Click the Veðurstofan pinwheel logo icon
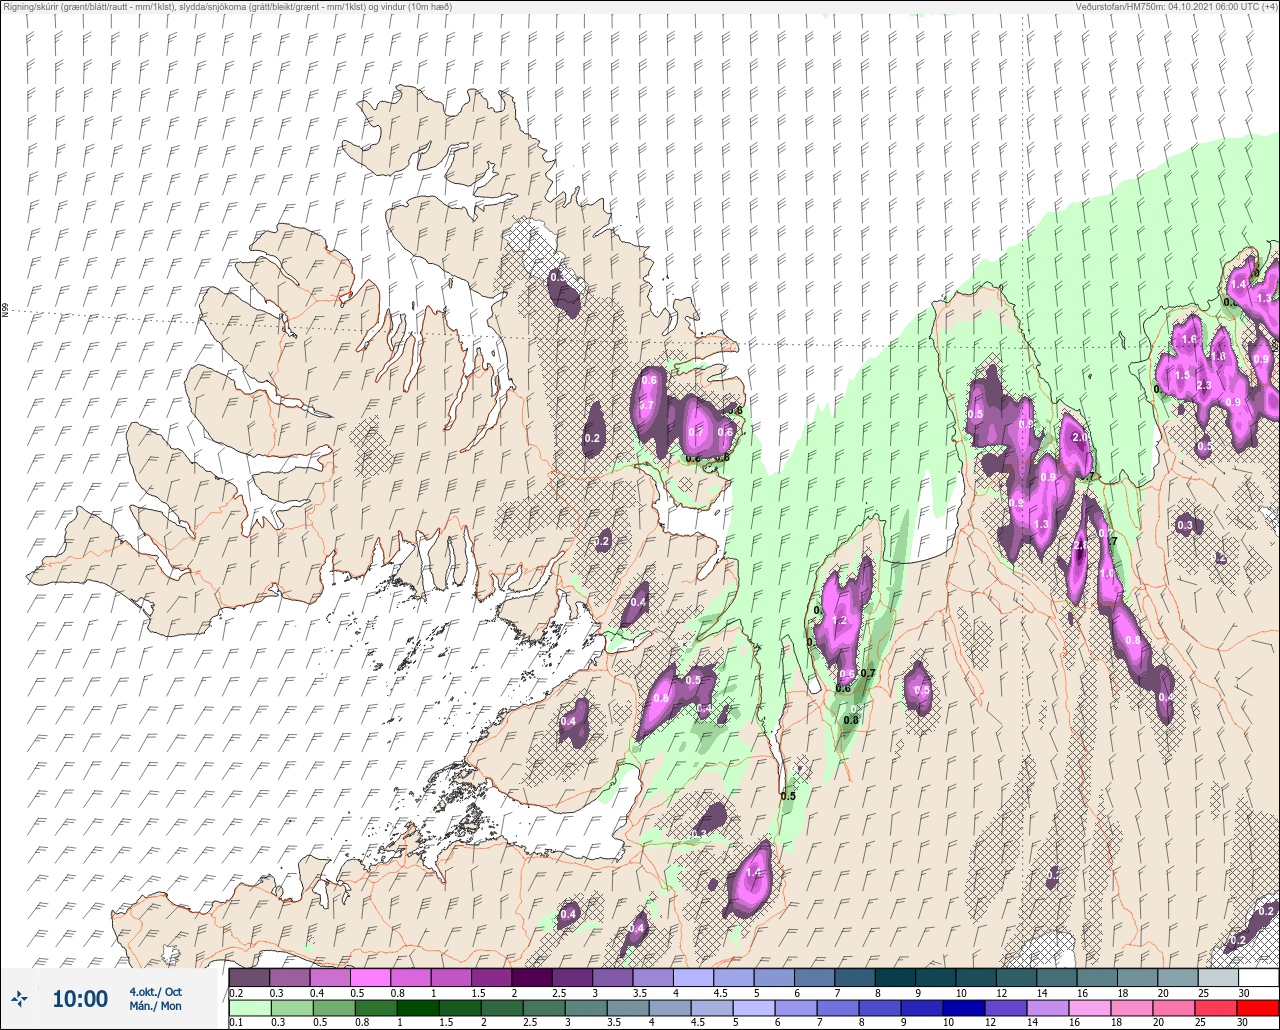The image size is (1280, 1030). click(x=20, y=998)
